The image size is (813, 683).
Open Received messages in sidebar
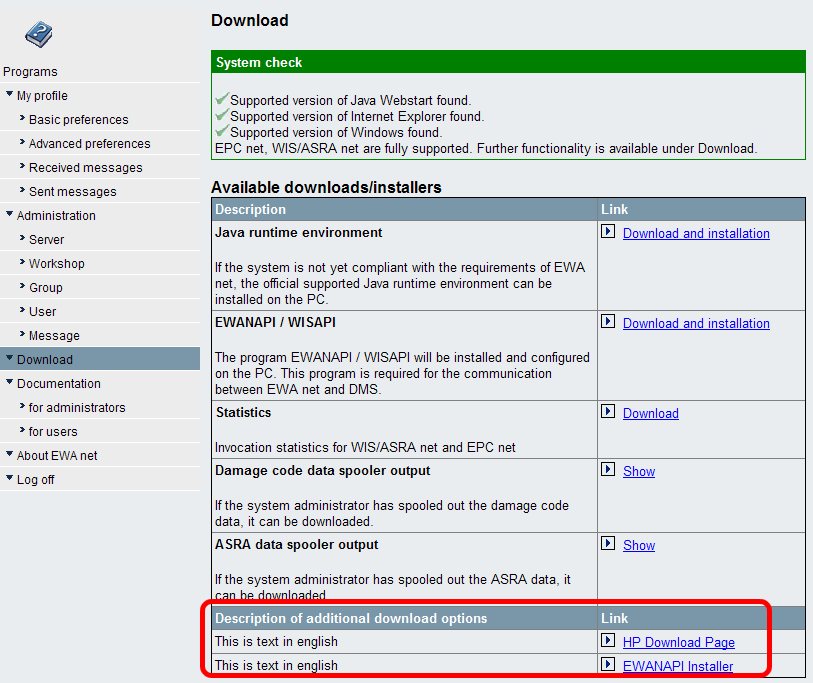pyautogui.click(x=85, y=168)
